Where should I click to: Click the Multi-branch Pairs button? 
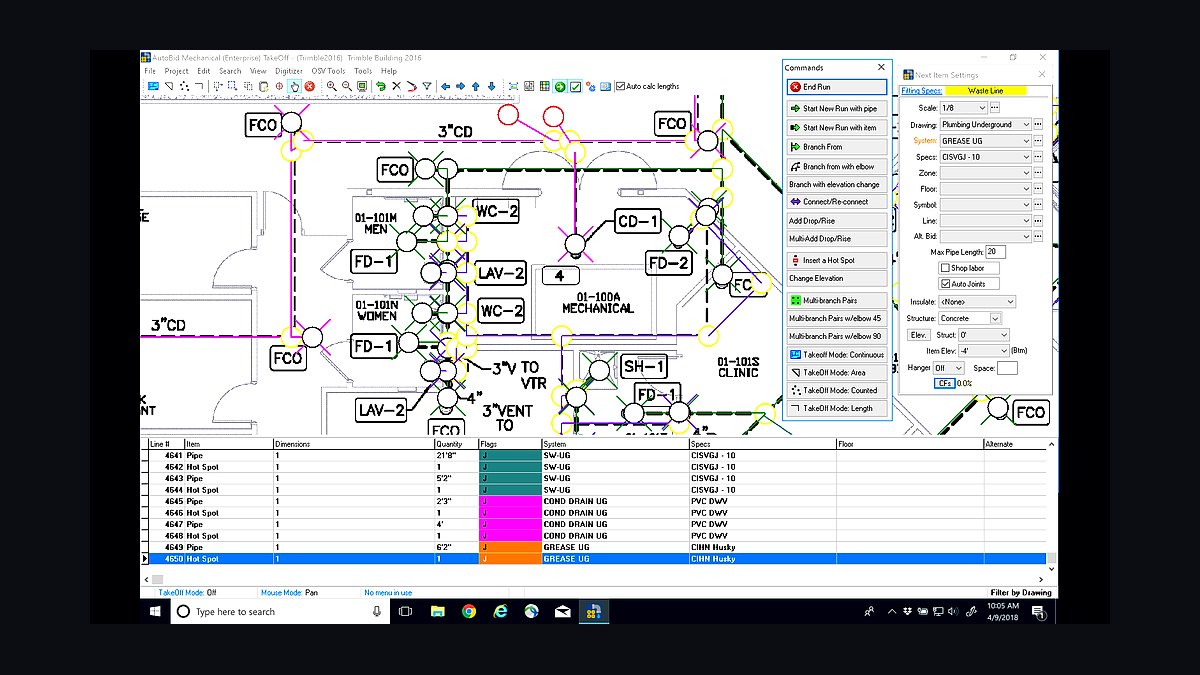(x=836, y=300)
